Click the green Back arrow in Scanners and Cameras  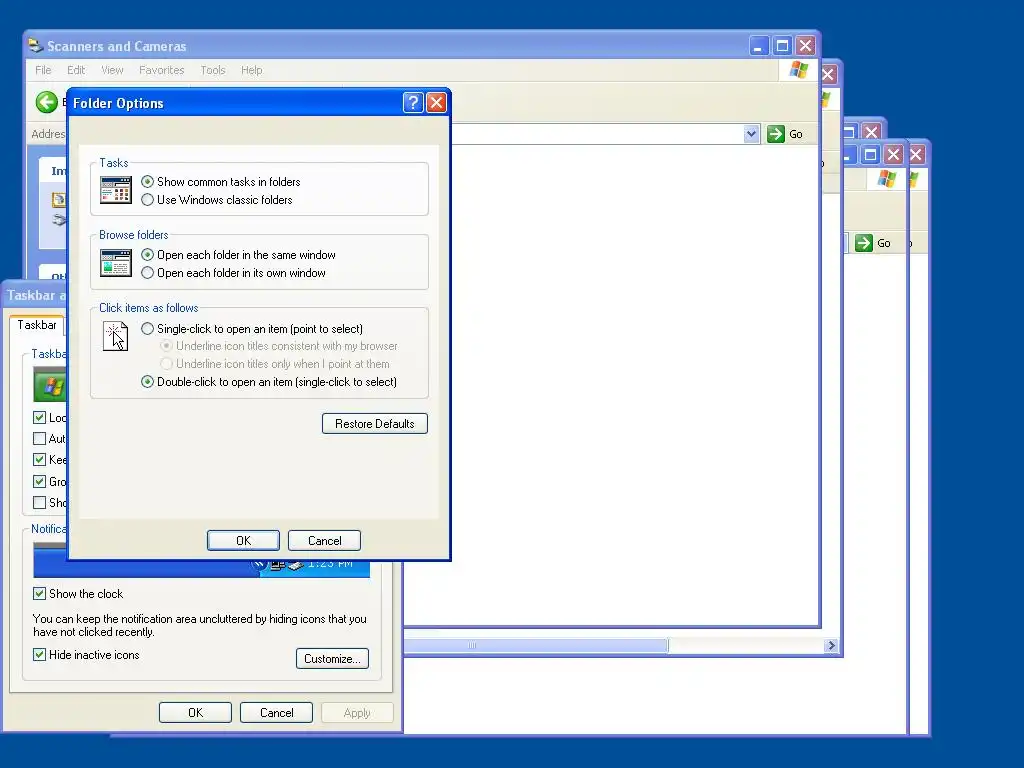[x=46, y=102]
